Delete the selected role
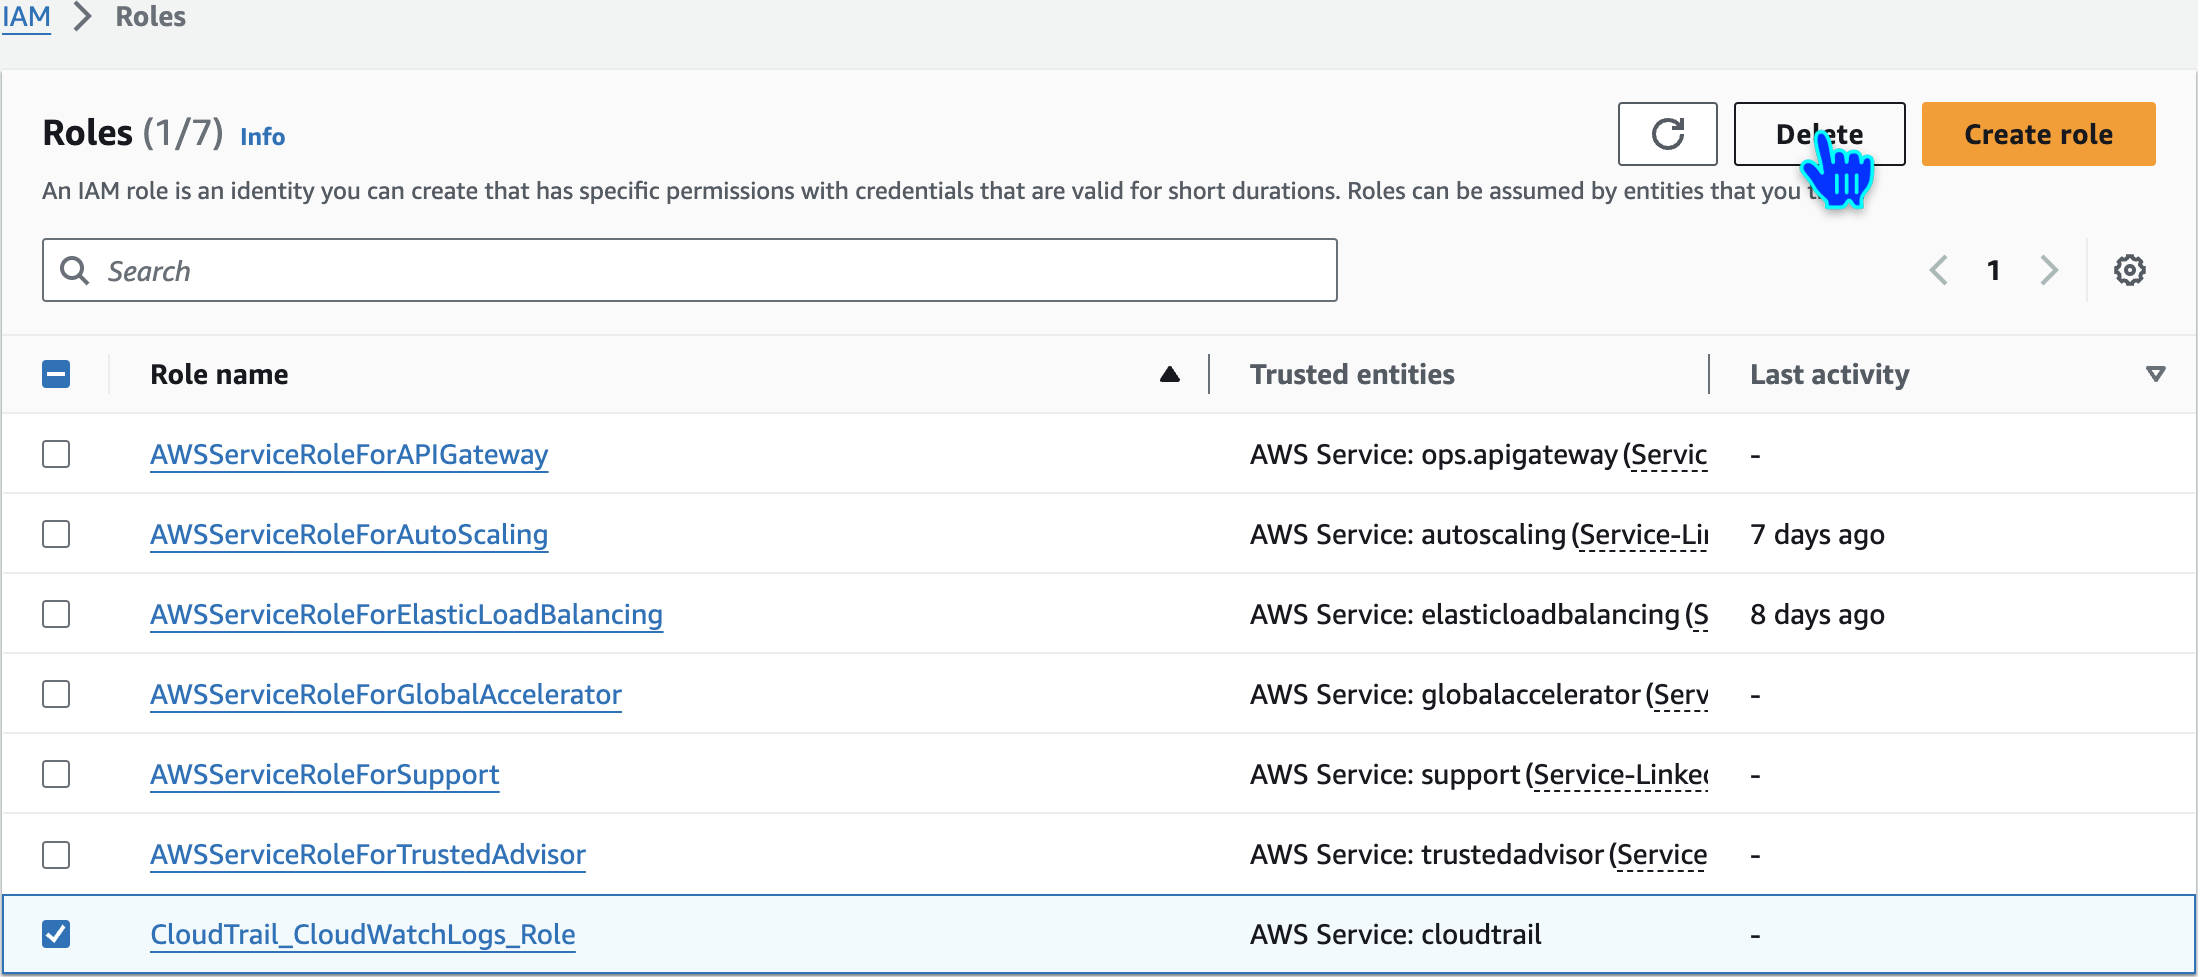 coord(1818,134)
